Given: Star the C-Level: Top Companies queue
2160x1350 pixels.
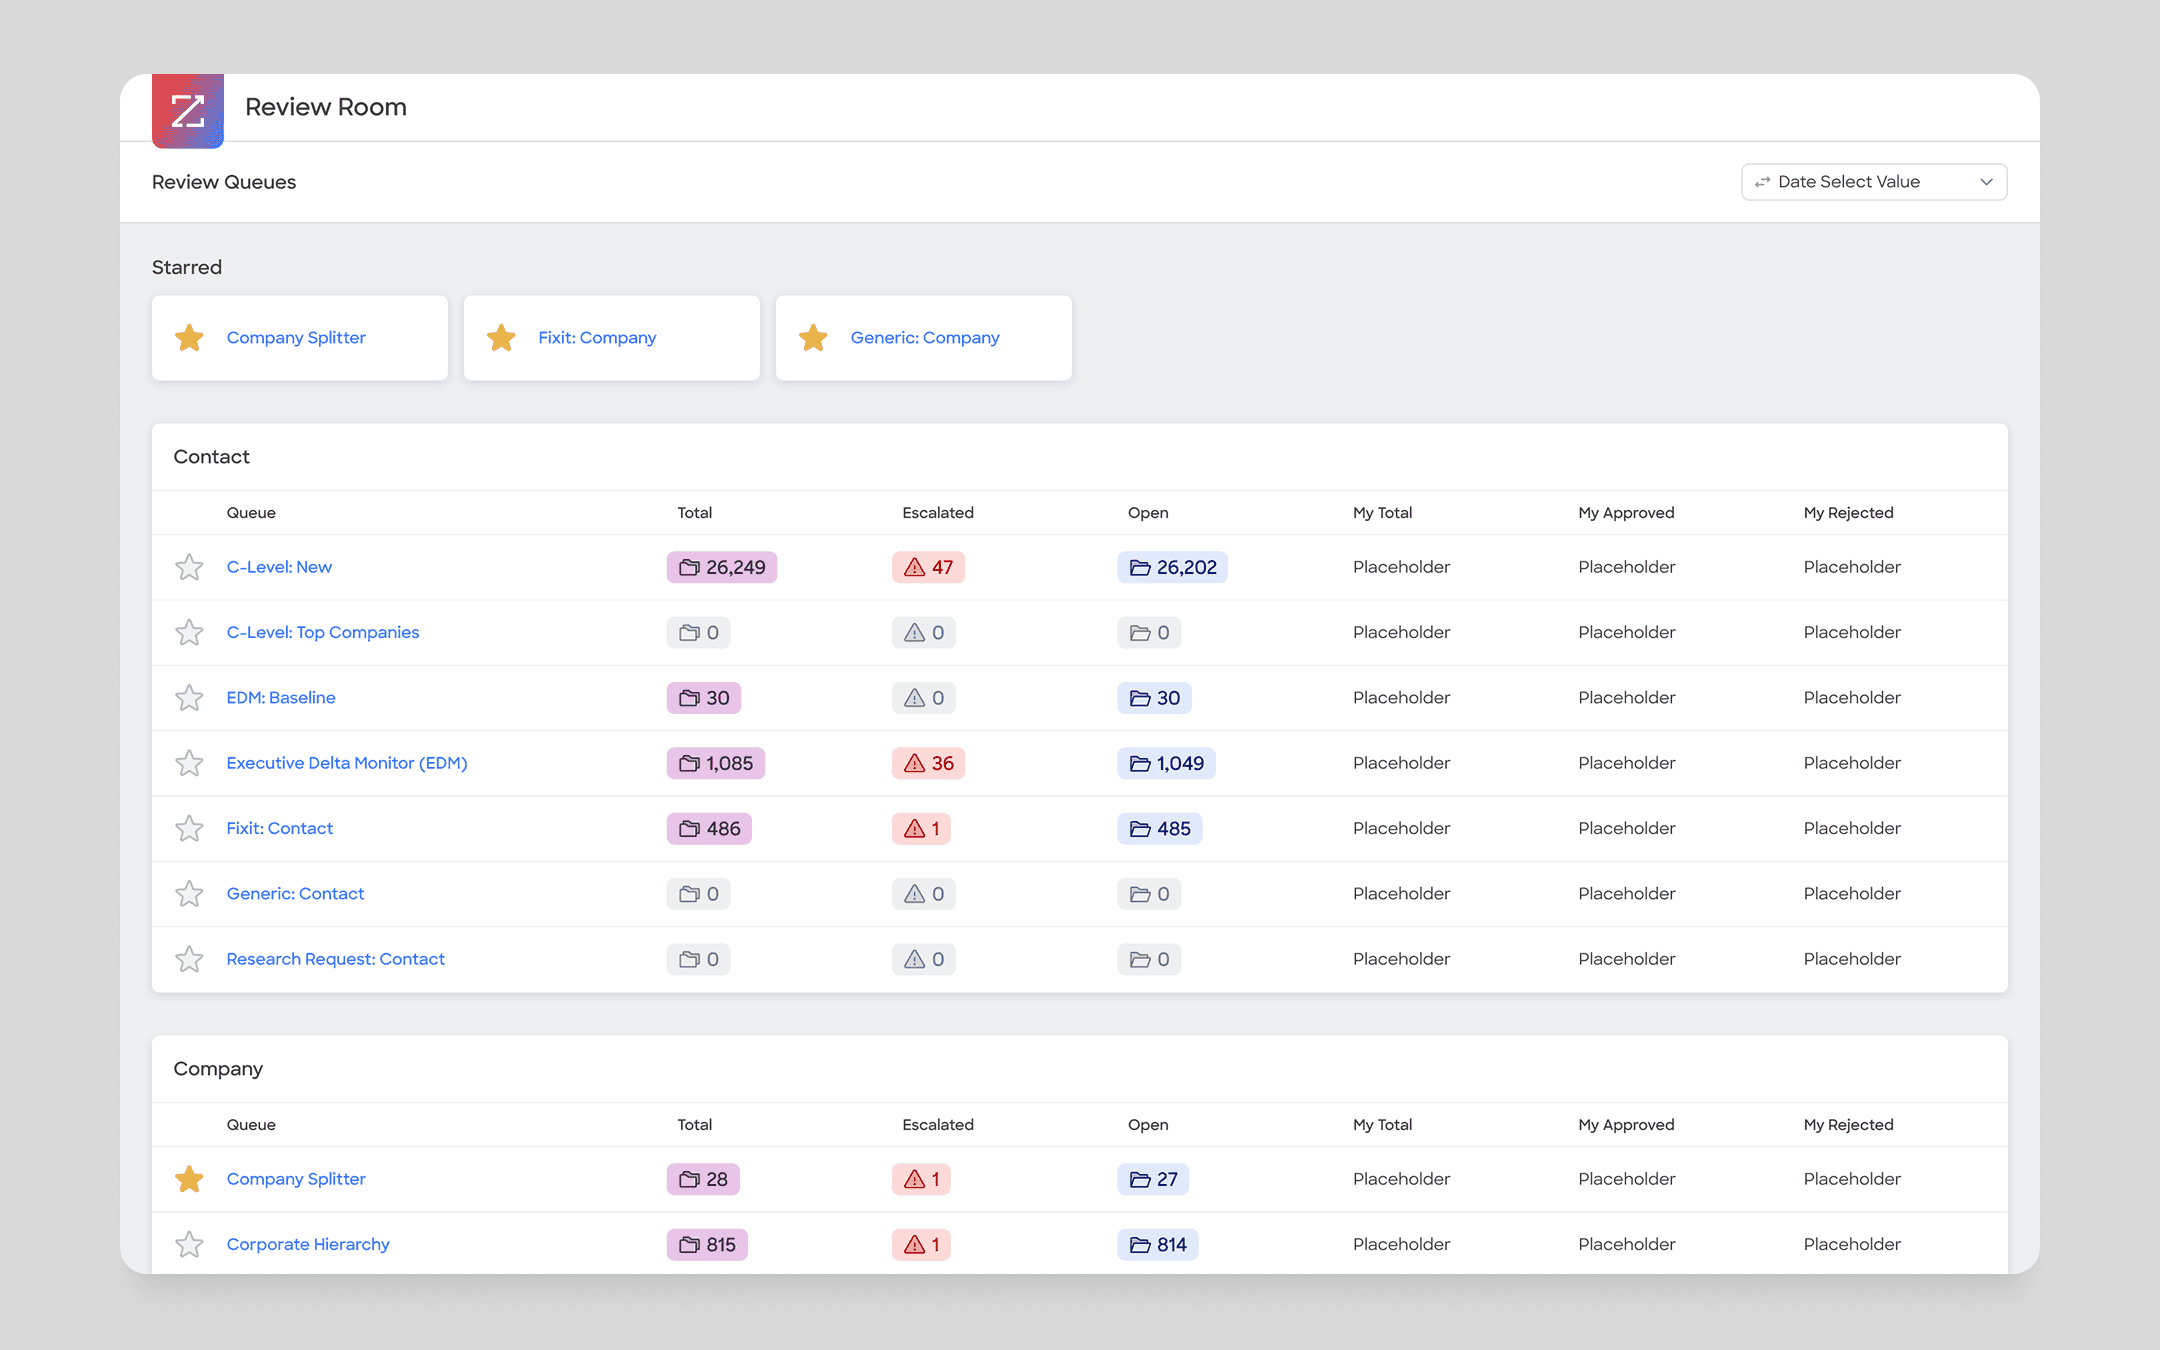Looking at the screenshot, I should pyautogui.click(x=189, y=632).
